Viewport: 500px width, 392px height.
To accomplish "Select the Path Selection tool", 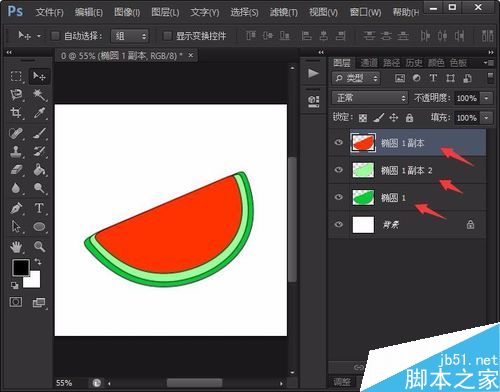I will click(x=16, y=227).
